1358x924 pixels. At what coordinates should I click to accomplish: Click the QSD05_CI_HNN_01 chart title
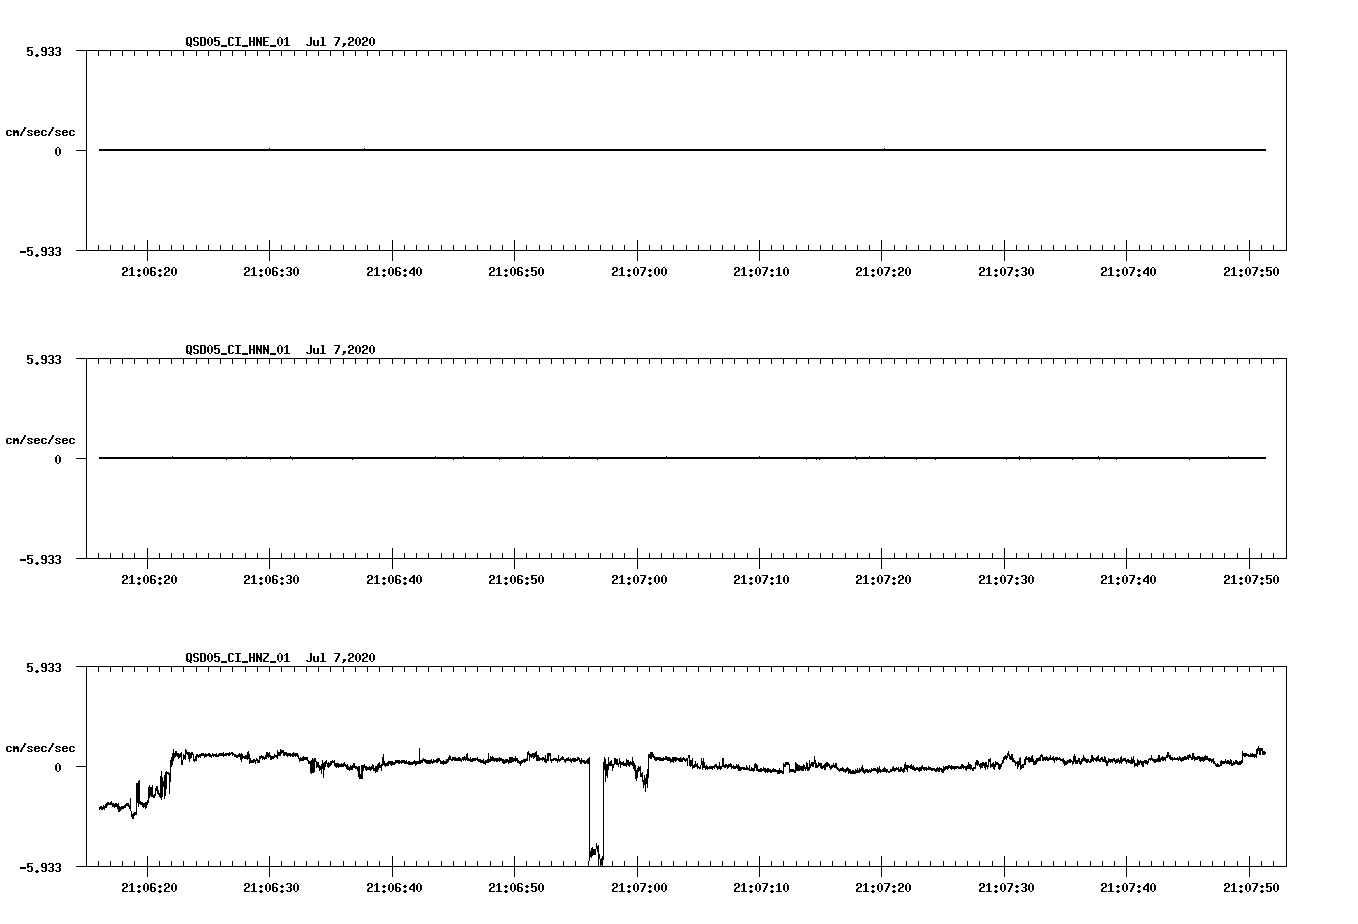pos(280,349)
